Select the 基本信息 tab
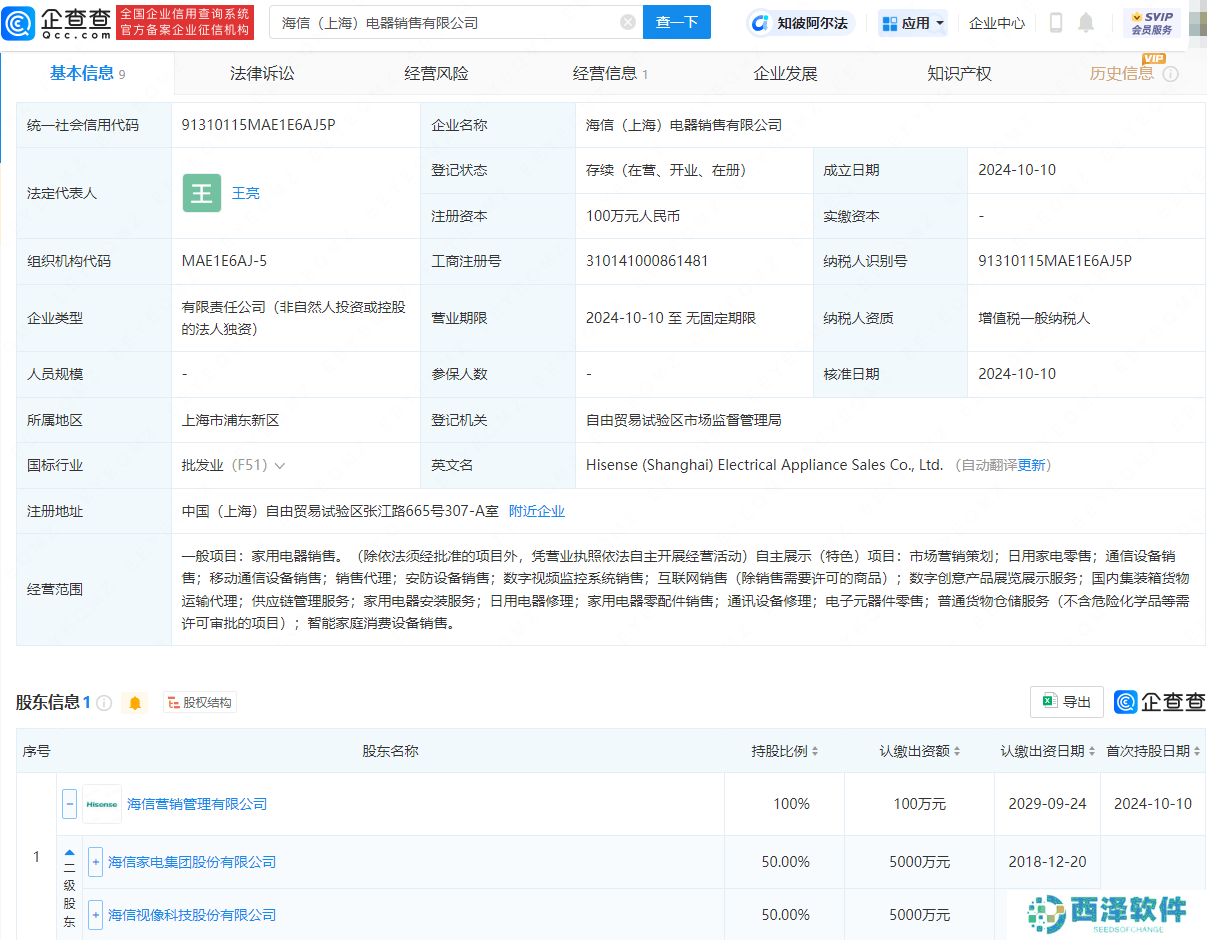Image resolution: width=1207 pixels, height=940 pixels. point(87,73)
